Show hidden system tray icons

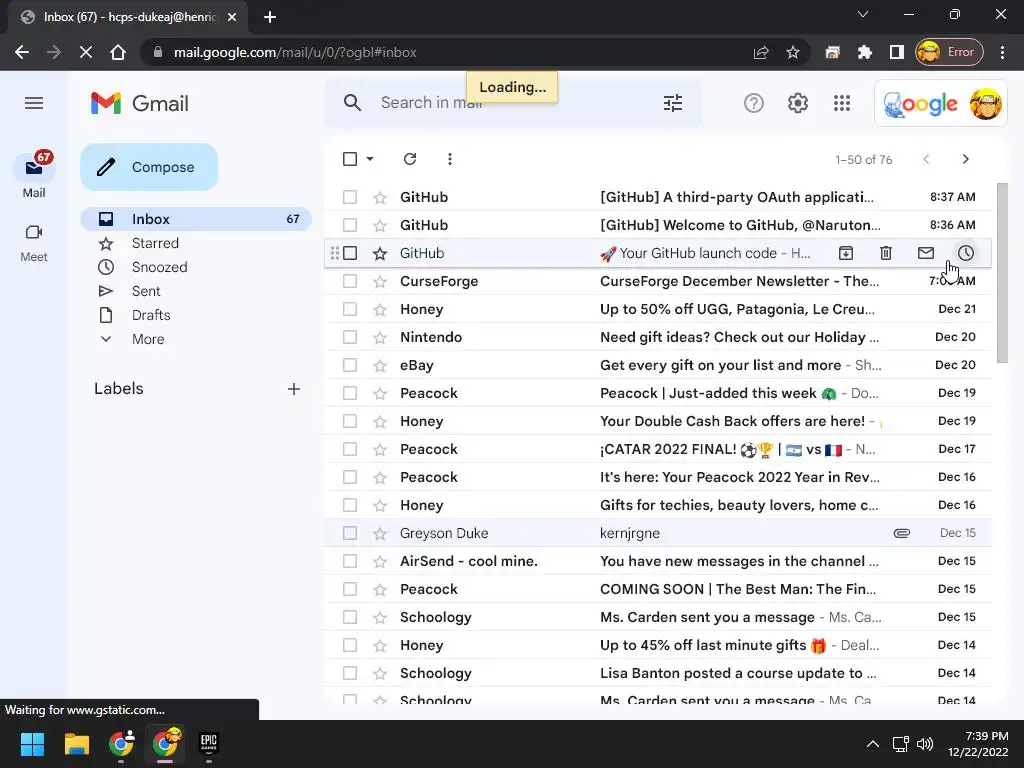pyautogui.click(x=872, y=744)
